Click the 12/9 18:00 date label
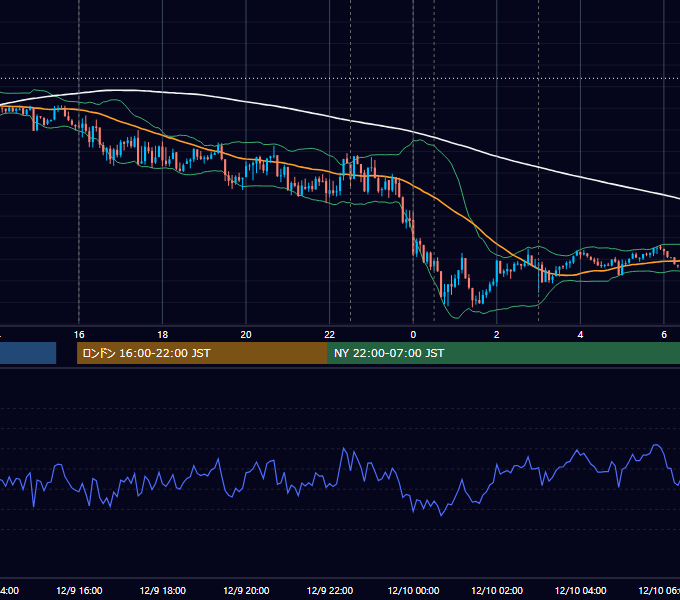Image resolution: width=680 pixels, height=600 pixels. click(163, 590)
